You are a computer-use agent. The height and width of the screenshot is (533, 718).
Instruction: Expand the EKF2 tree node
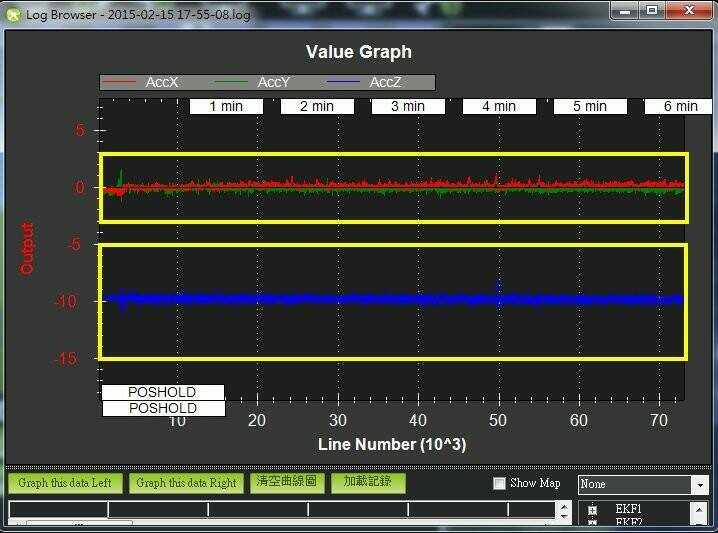point(593,523)
